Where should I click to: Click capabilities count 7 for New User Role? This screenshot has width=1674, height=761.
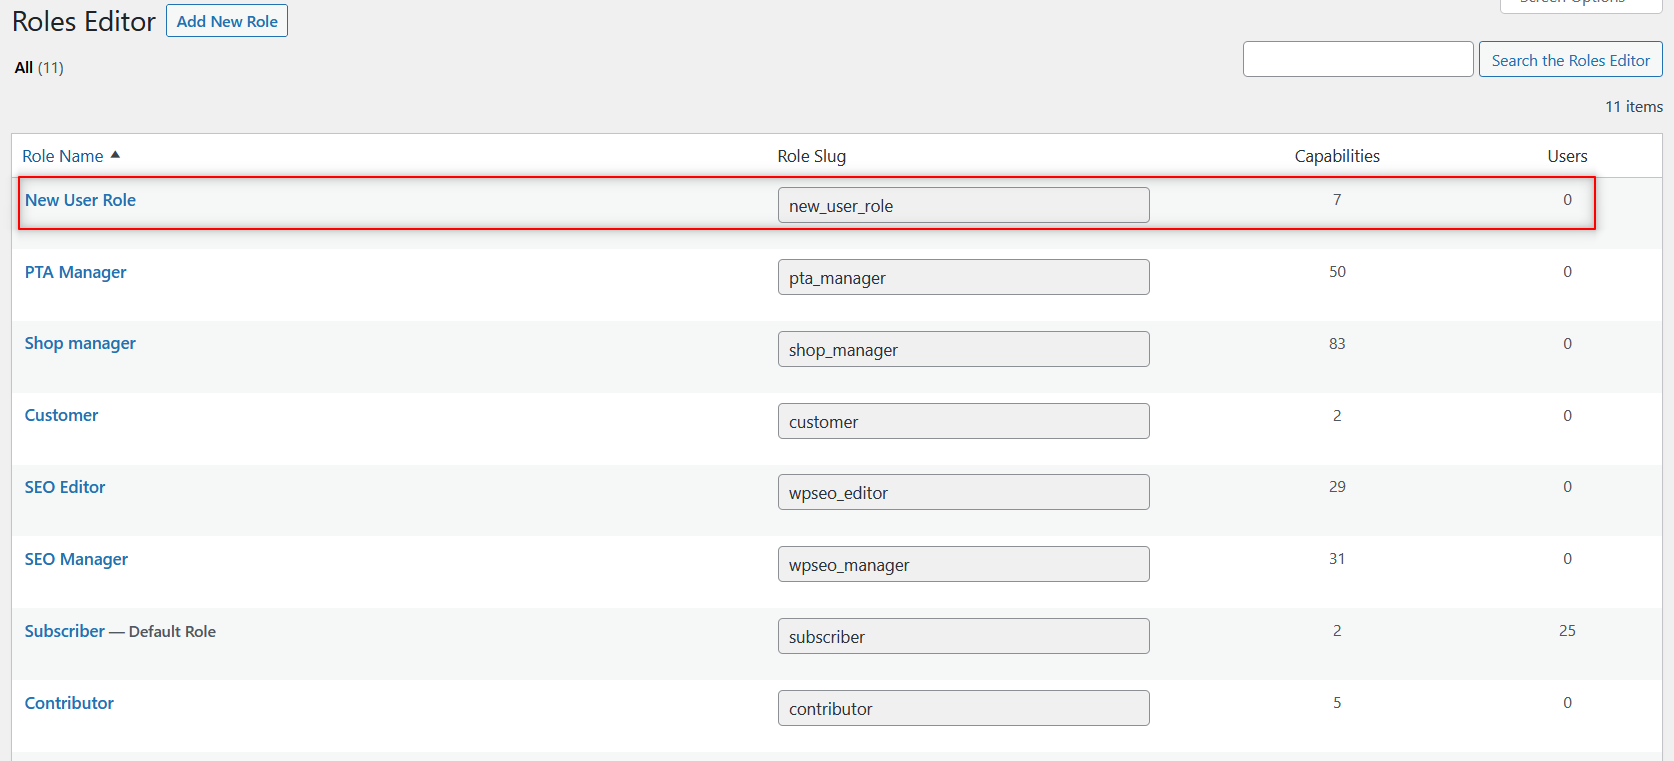[x=1337, y=199]
